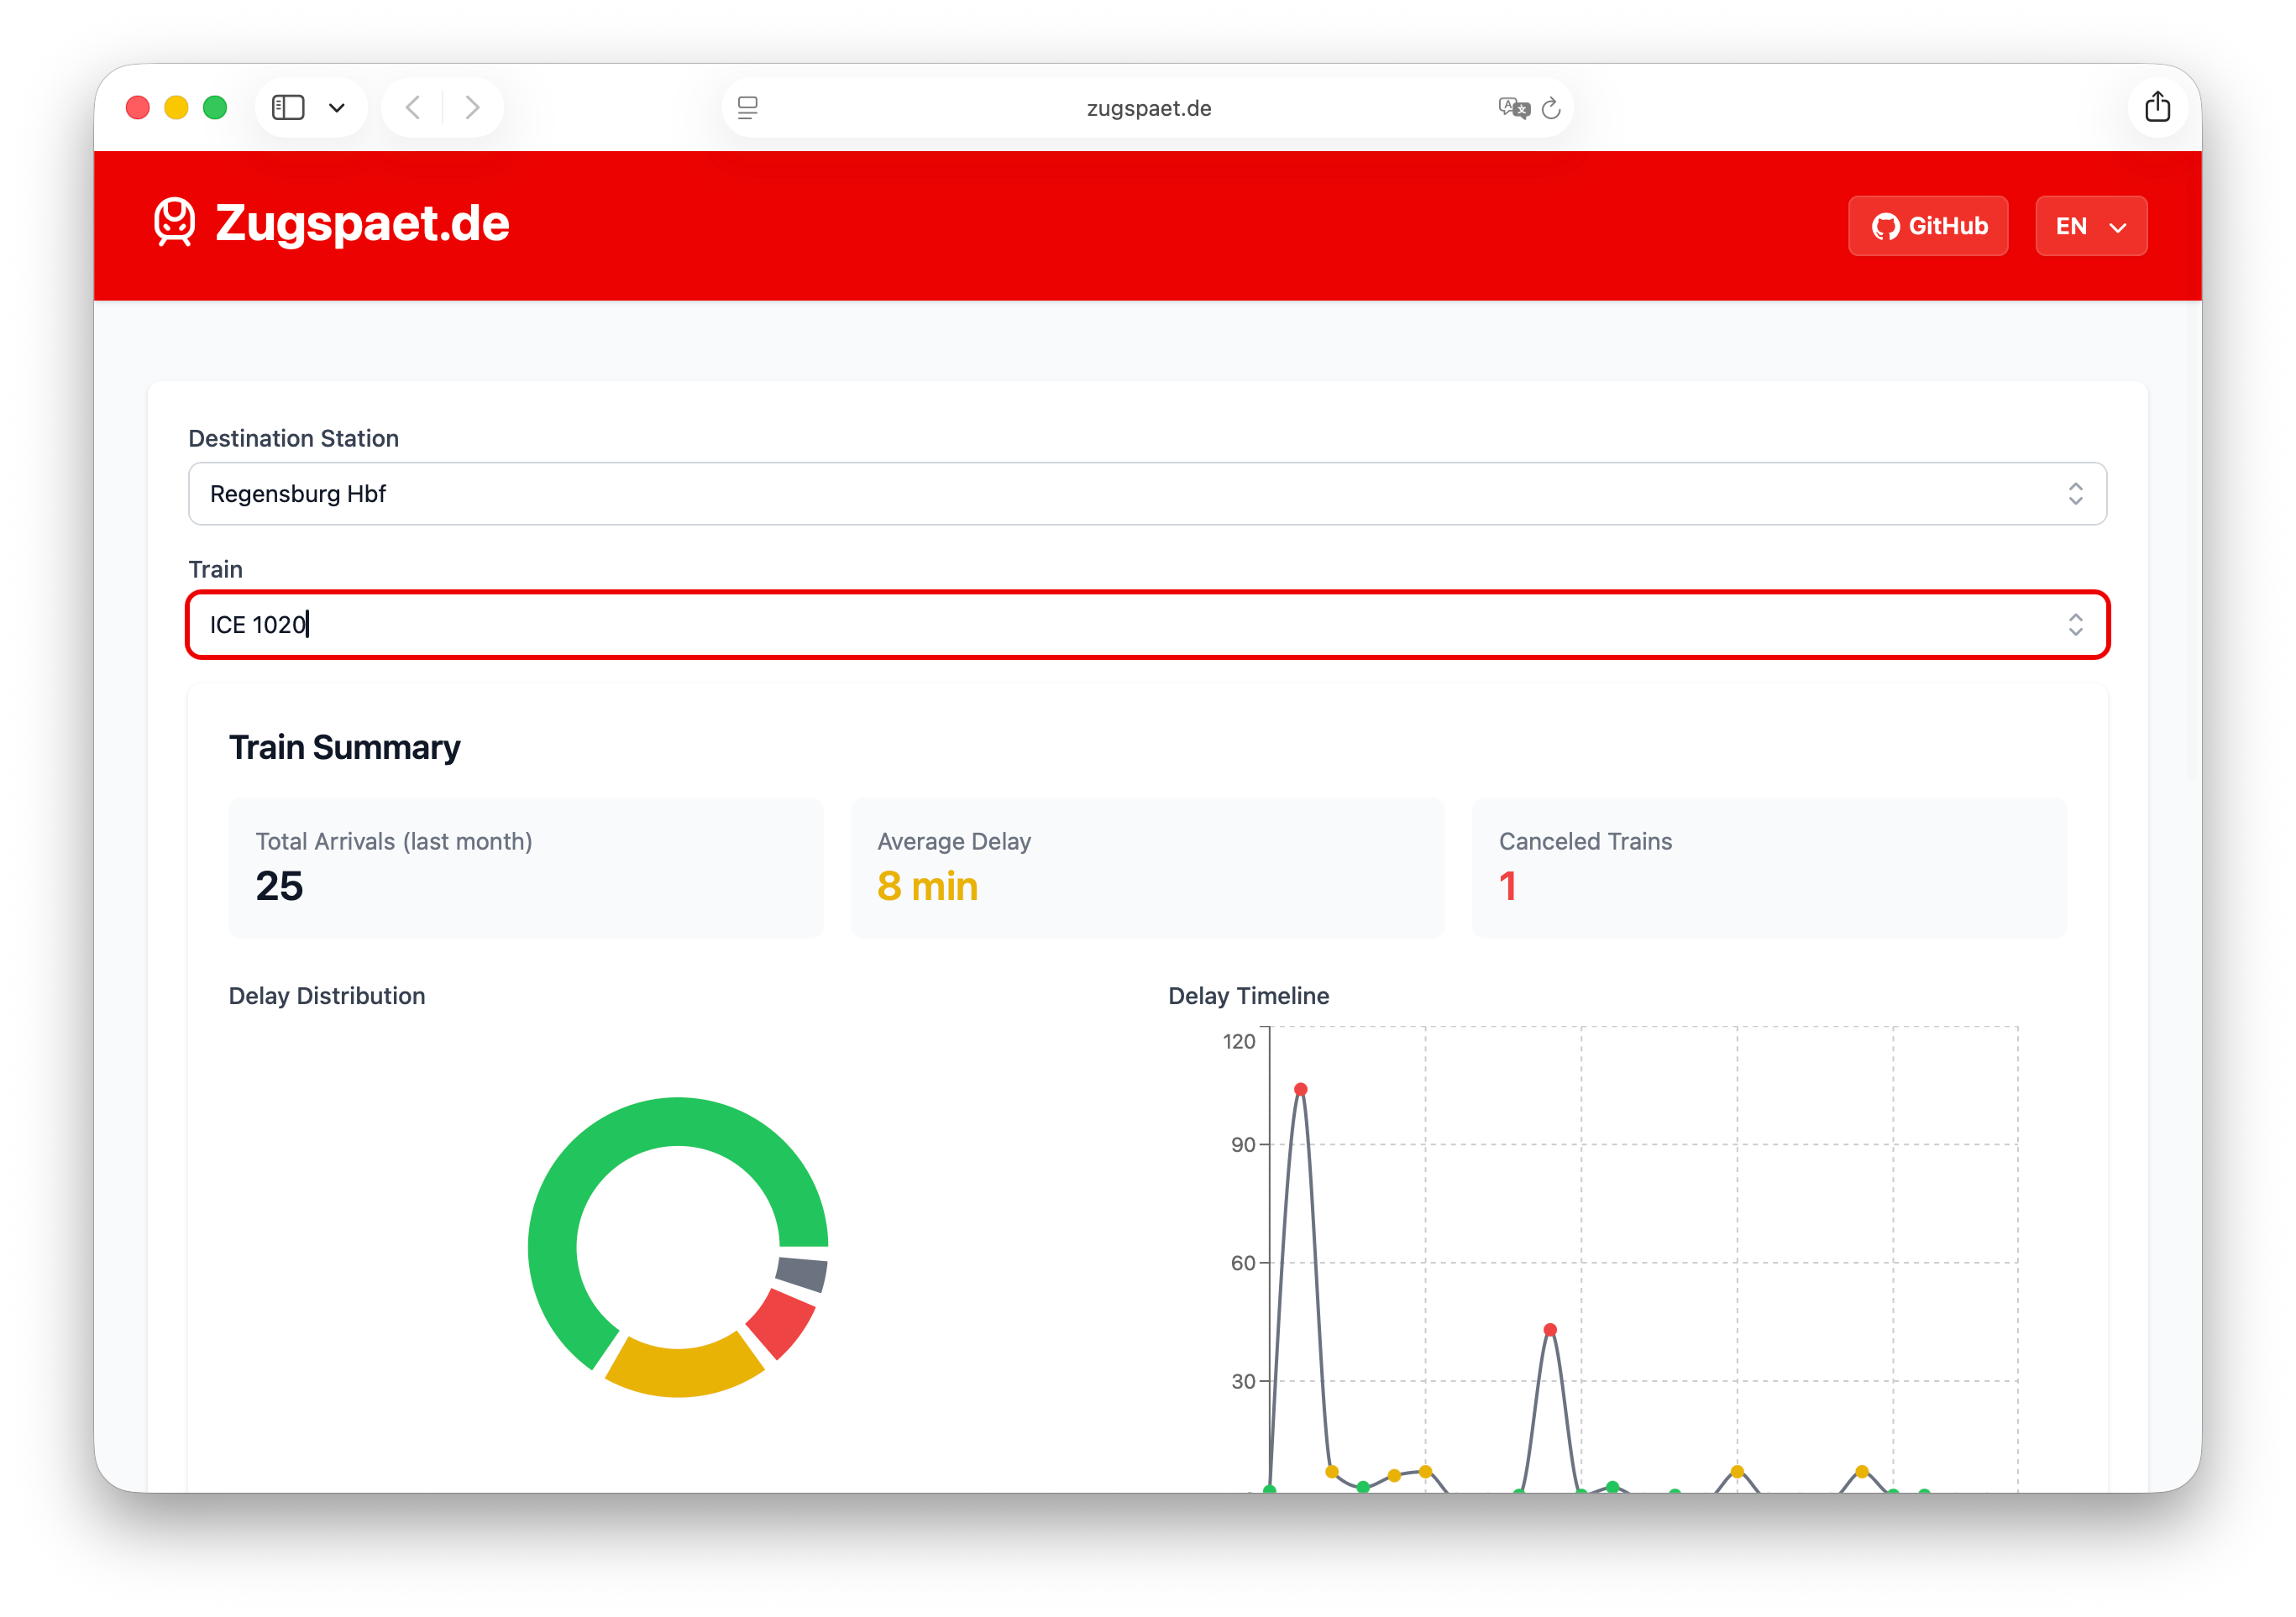The height and width of the screenshot is (1617, 2296).
Task: Click the highest red peak timeline point
Action: click(1300, 1089)
